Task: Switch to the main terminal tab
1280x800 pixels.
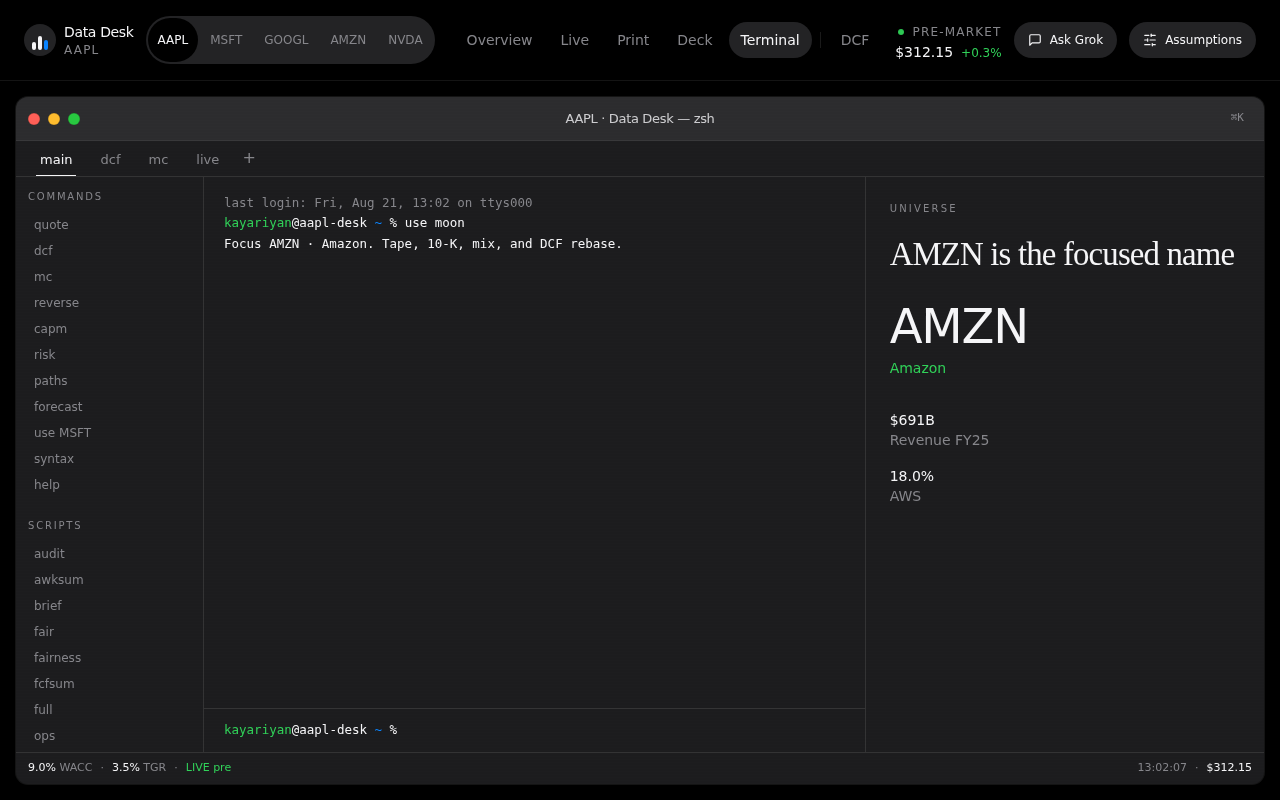Action: (56, 159)
